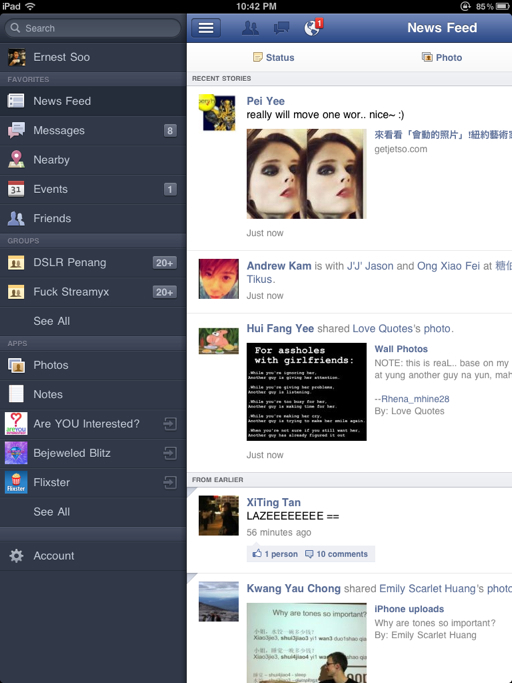The width and height of the screenshot is (512, 683).
Task: Tap the Status button
Action: [274, 57]
